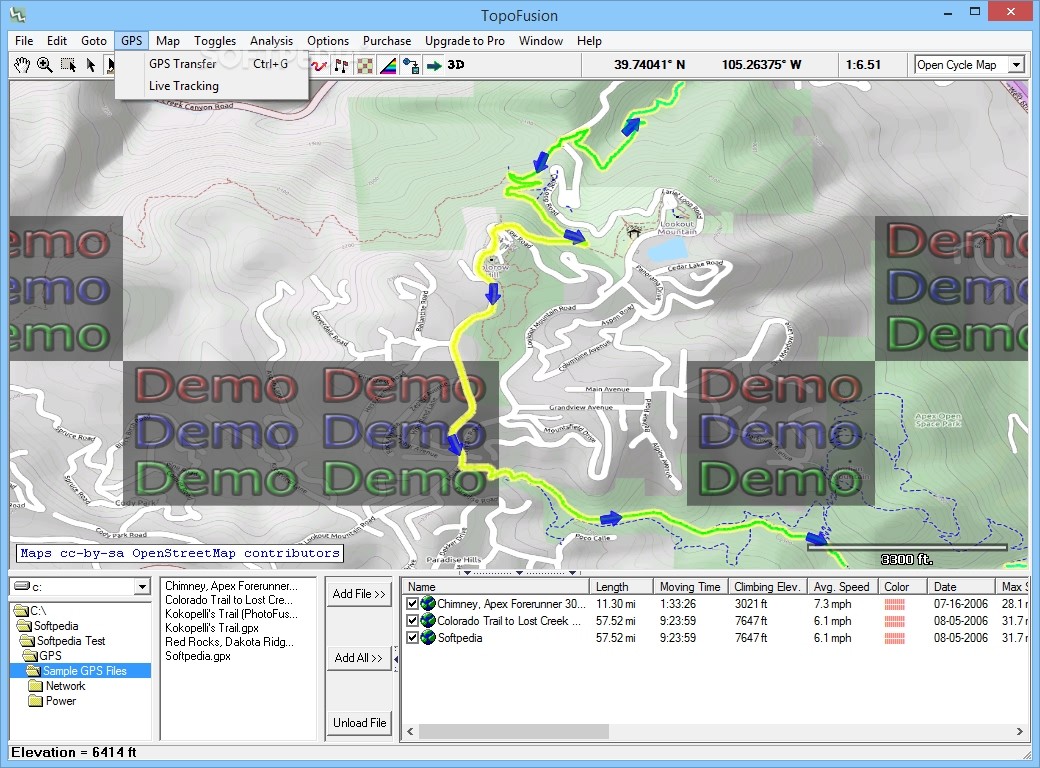Click the Network folder icon

pos(36,686)
